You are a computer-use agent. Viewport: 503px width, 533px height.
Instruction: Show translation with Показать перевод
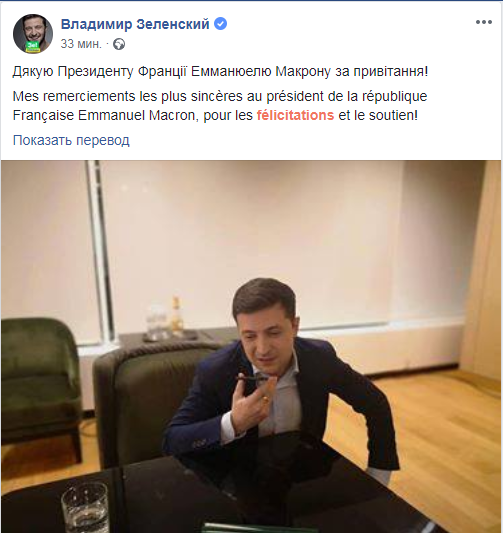click(x=71, y=140)
